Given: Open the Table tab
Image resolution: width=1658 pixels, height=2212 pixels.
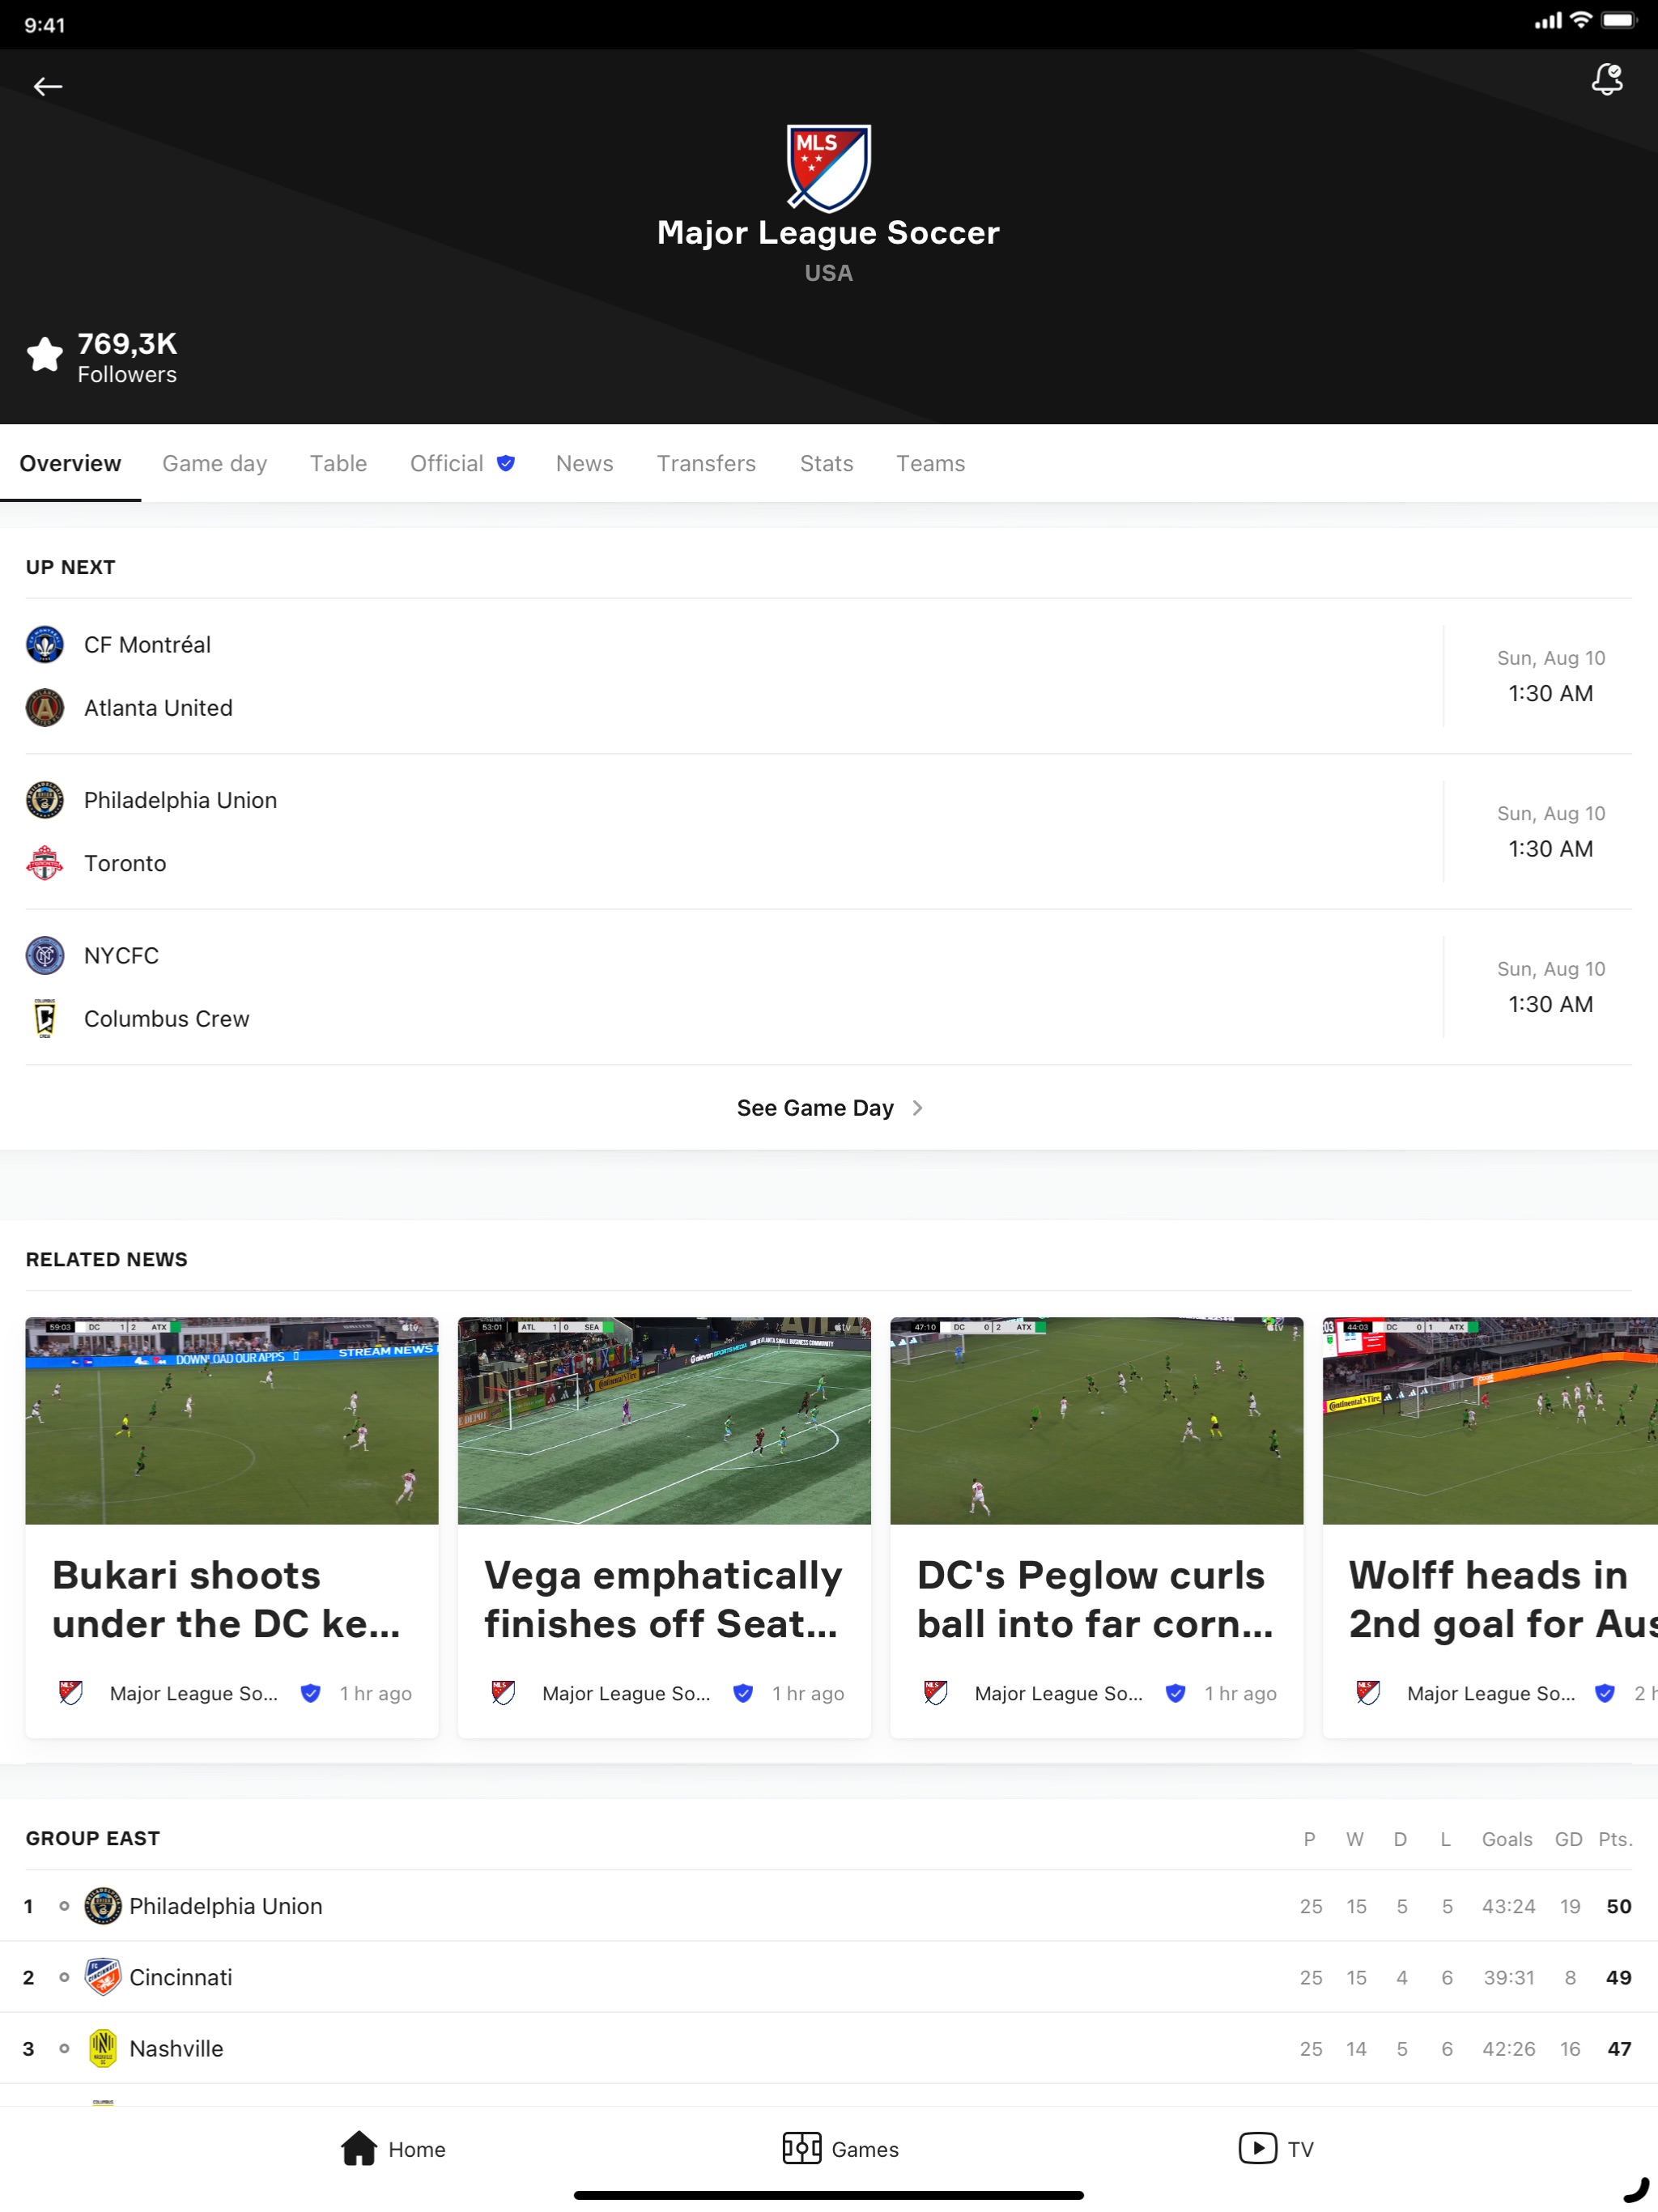Looking at the screenshot, I should [x=338, y=463].
